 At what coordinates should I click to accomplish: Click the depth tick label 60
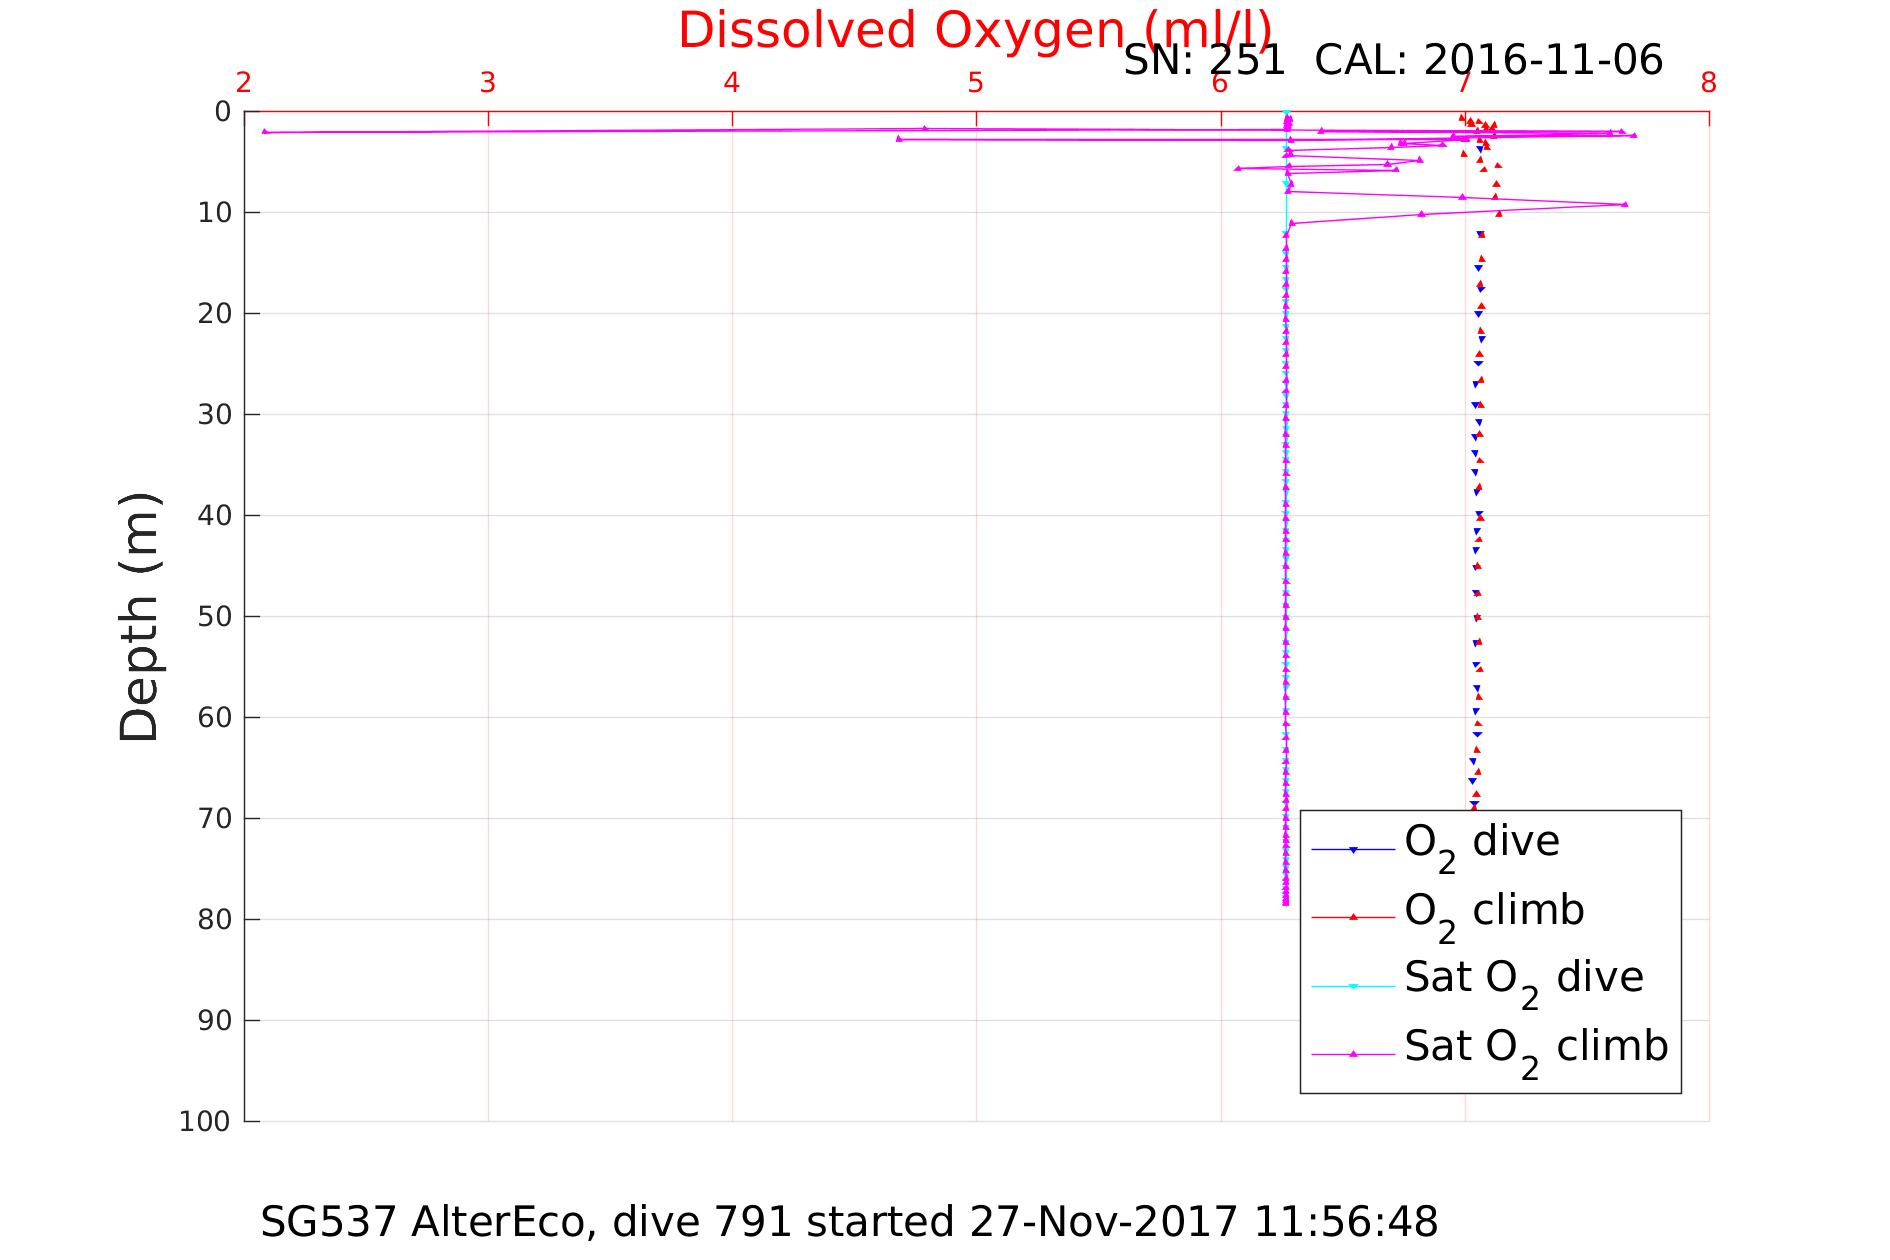click(215, 718)
